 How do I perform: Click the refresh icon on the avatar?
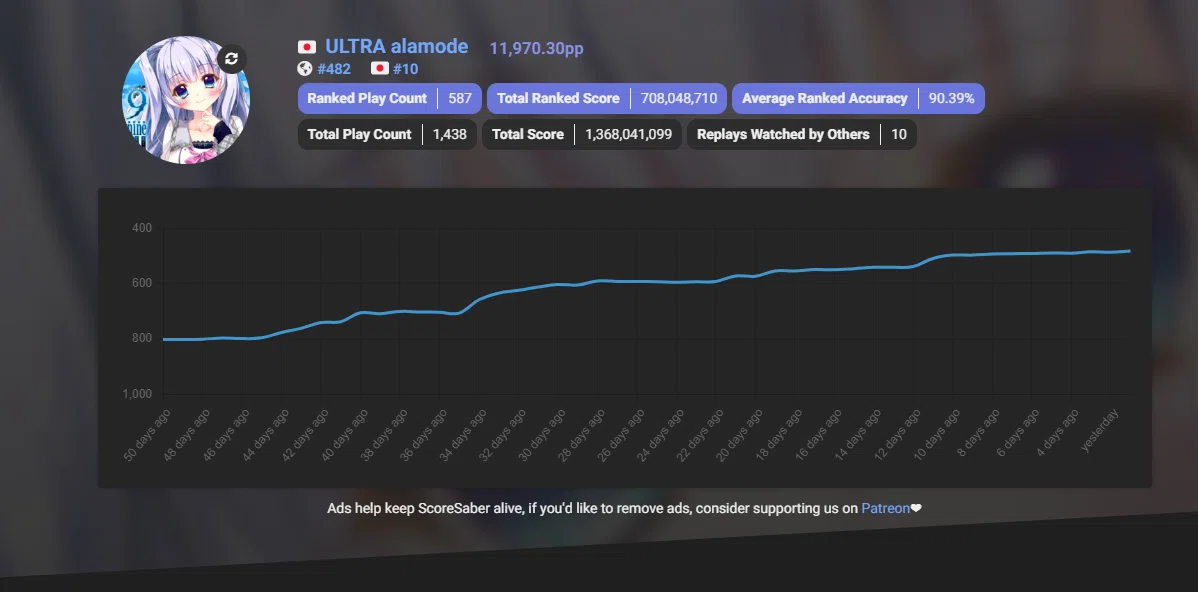tap(232, 59)
